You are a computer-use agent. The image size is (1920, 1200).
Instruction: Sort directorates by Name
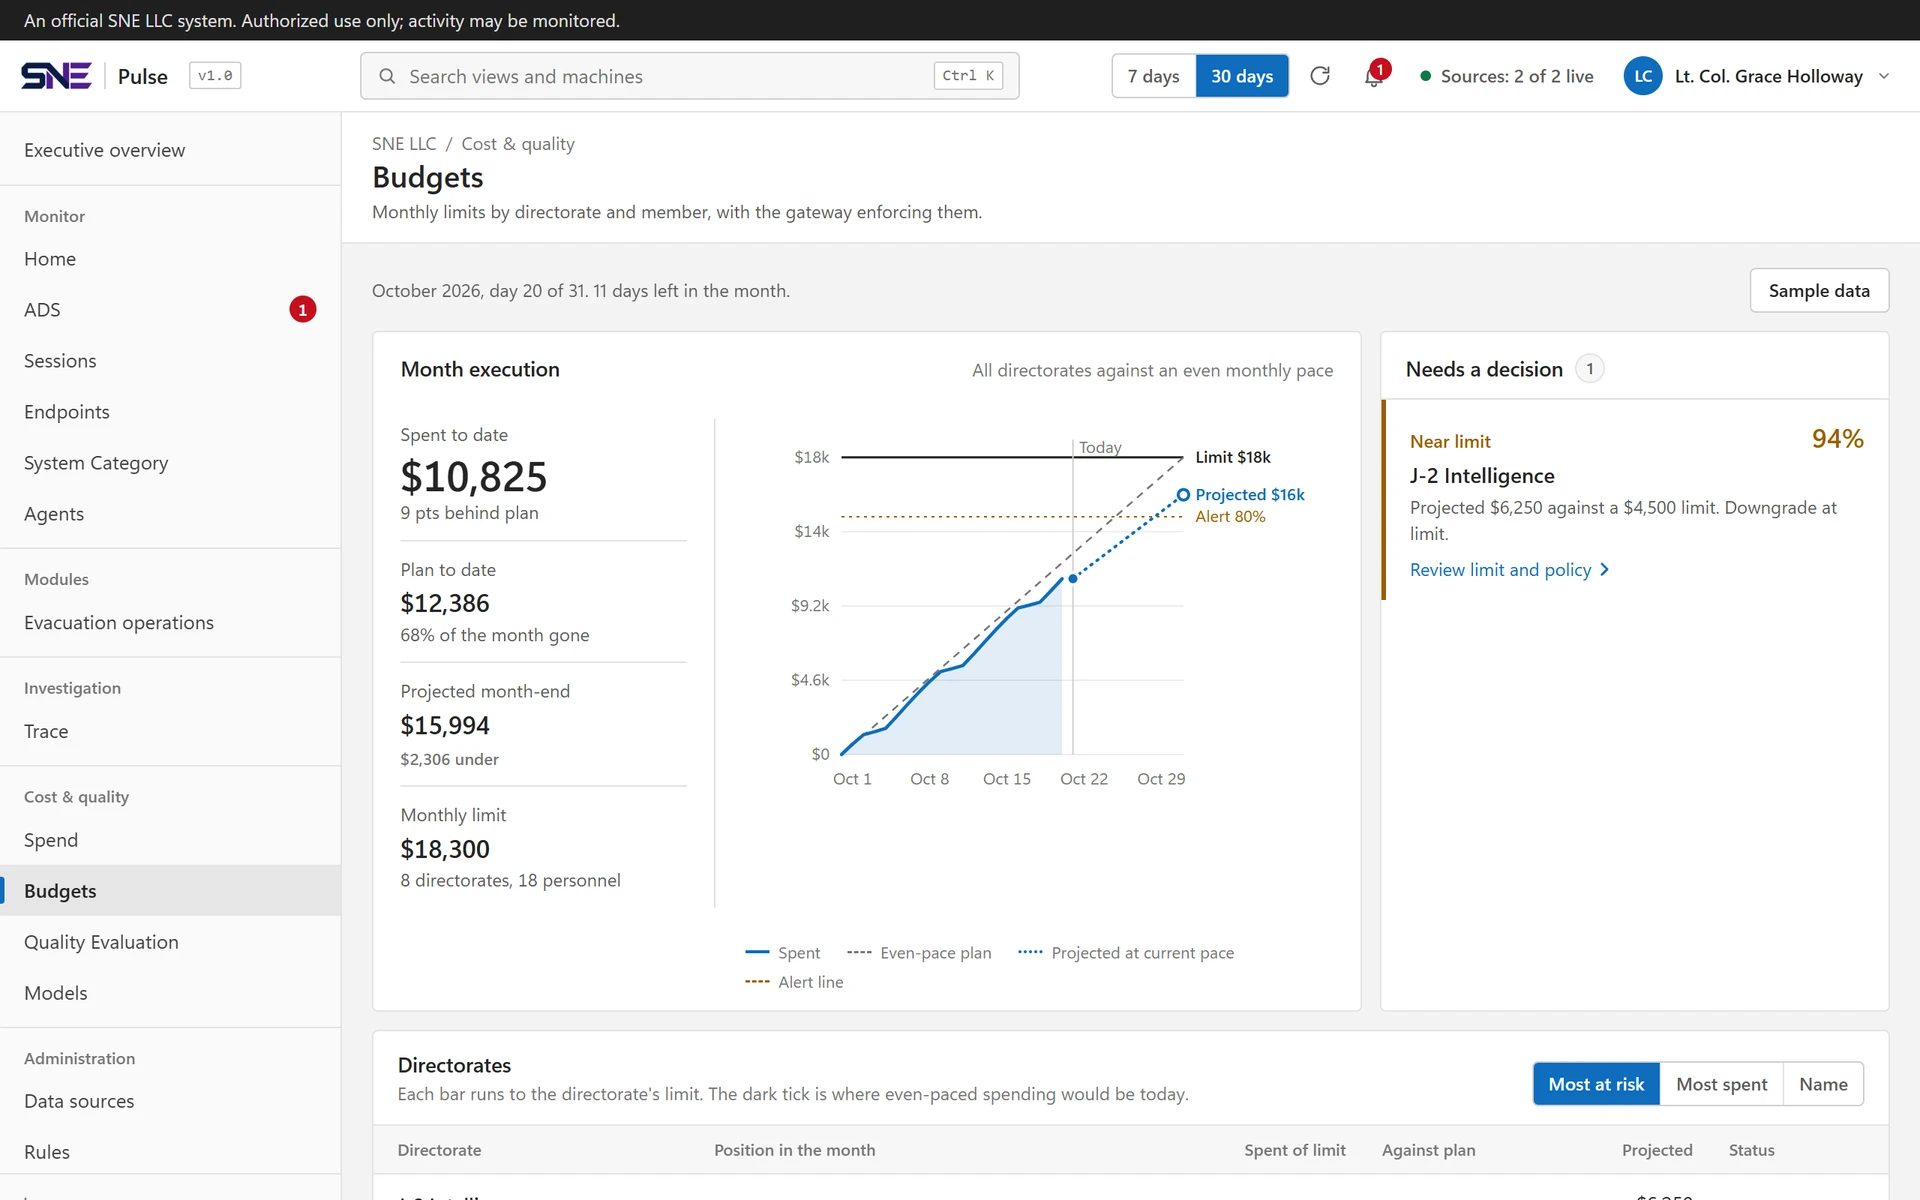click(x=1823, y=1084)
